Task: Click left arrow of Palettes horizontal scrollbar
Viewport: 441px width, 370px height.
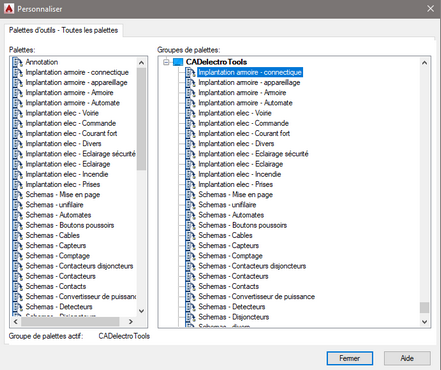Action: [x=16, y=322]
